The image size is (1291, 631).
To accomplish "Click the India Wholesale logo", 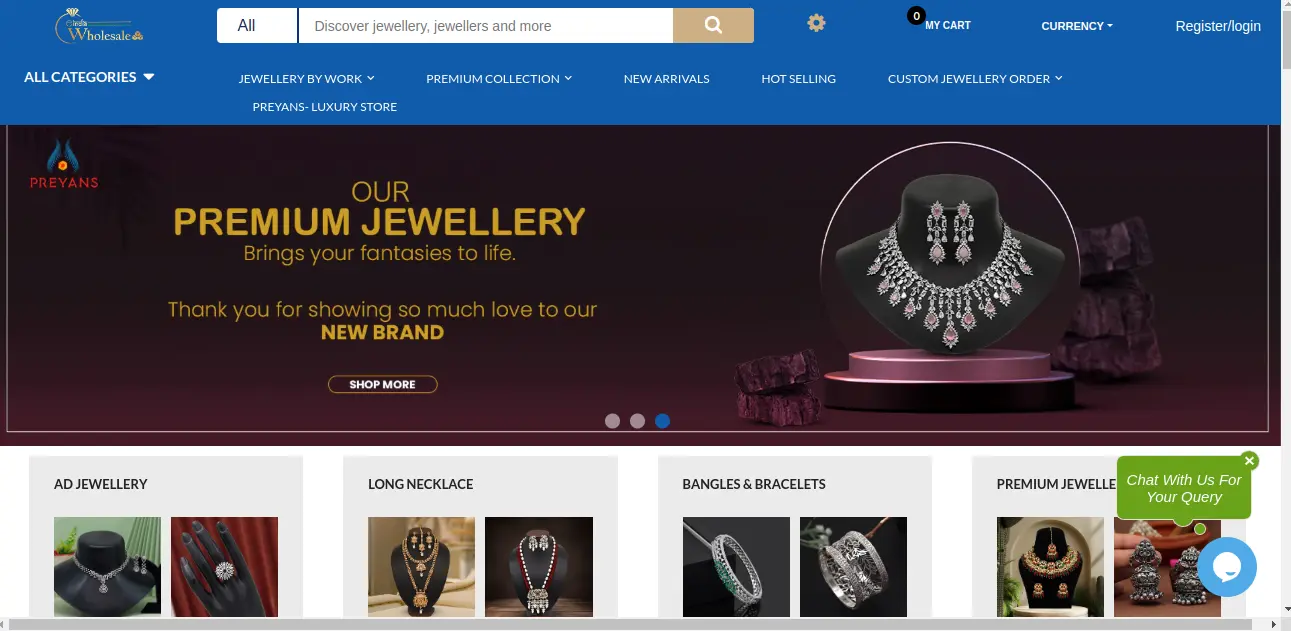I will (x=99, y=27).
